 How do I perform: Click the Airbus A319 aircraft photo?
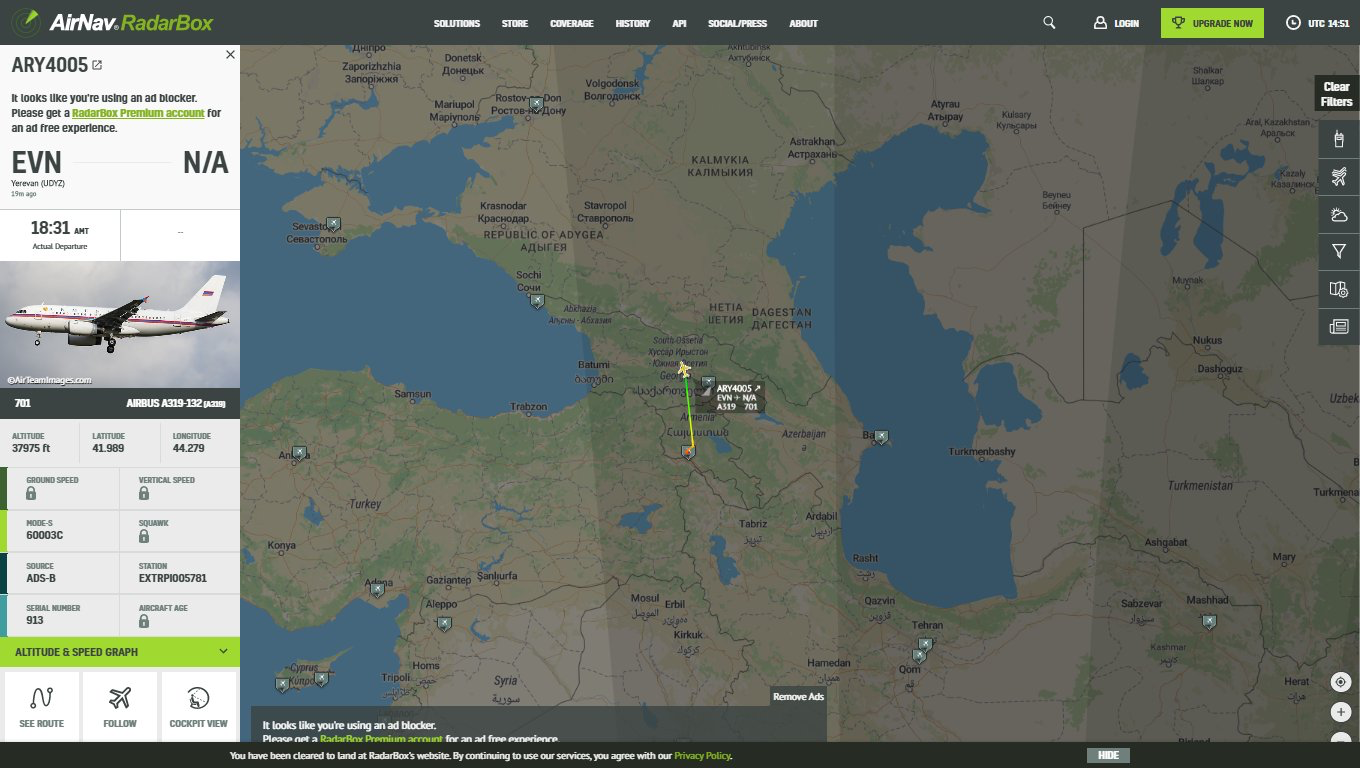coord(120,324)
